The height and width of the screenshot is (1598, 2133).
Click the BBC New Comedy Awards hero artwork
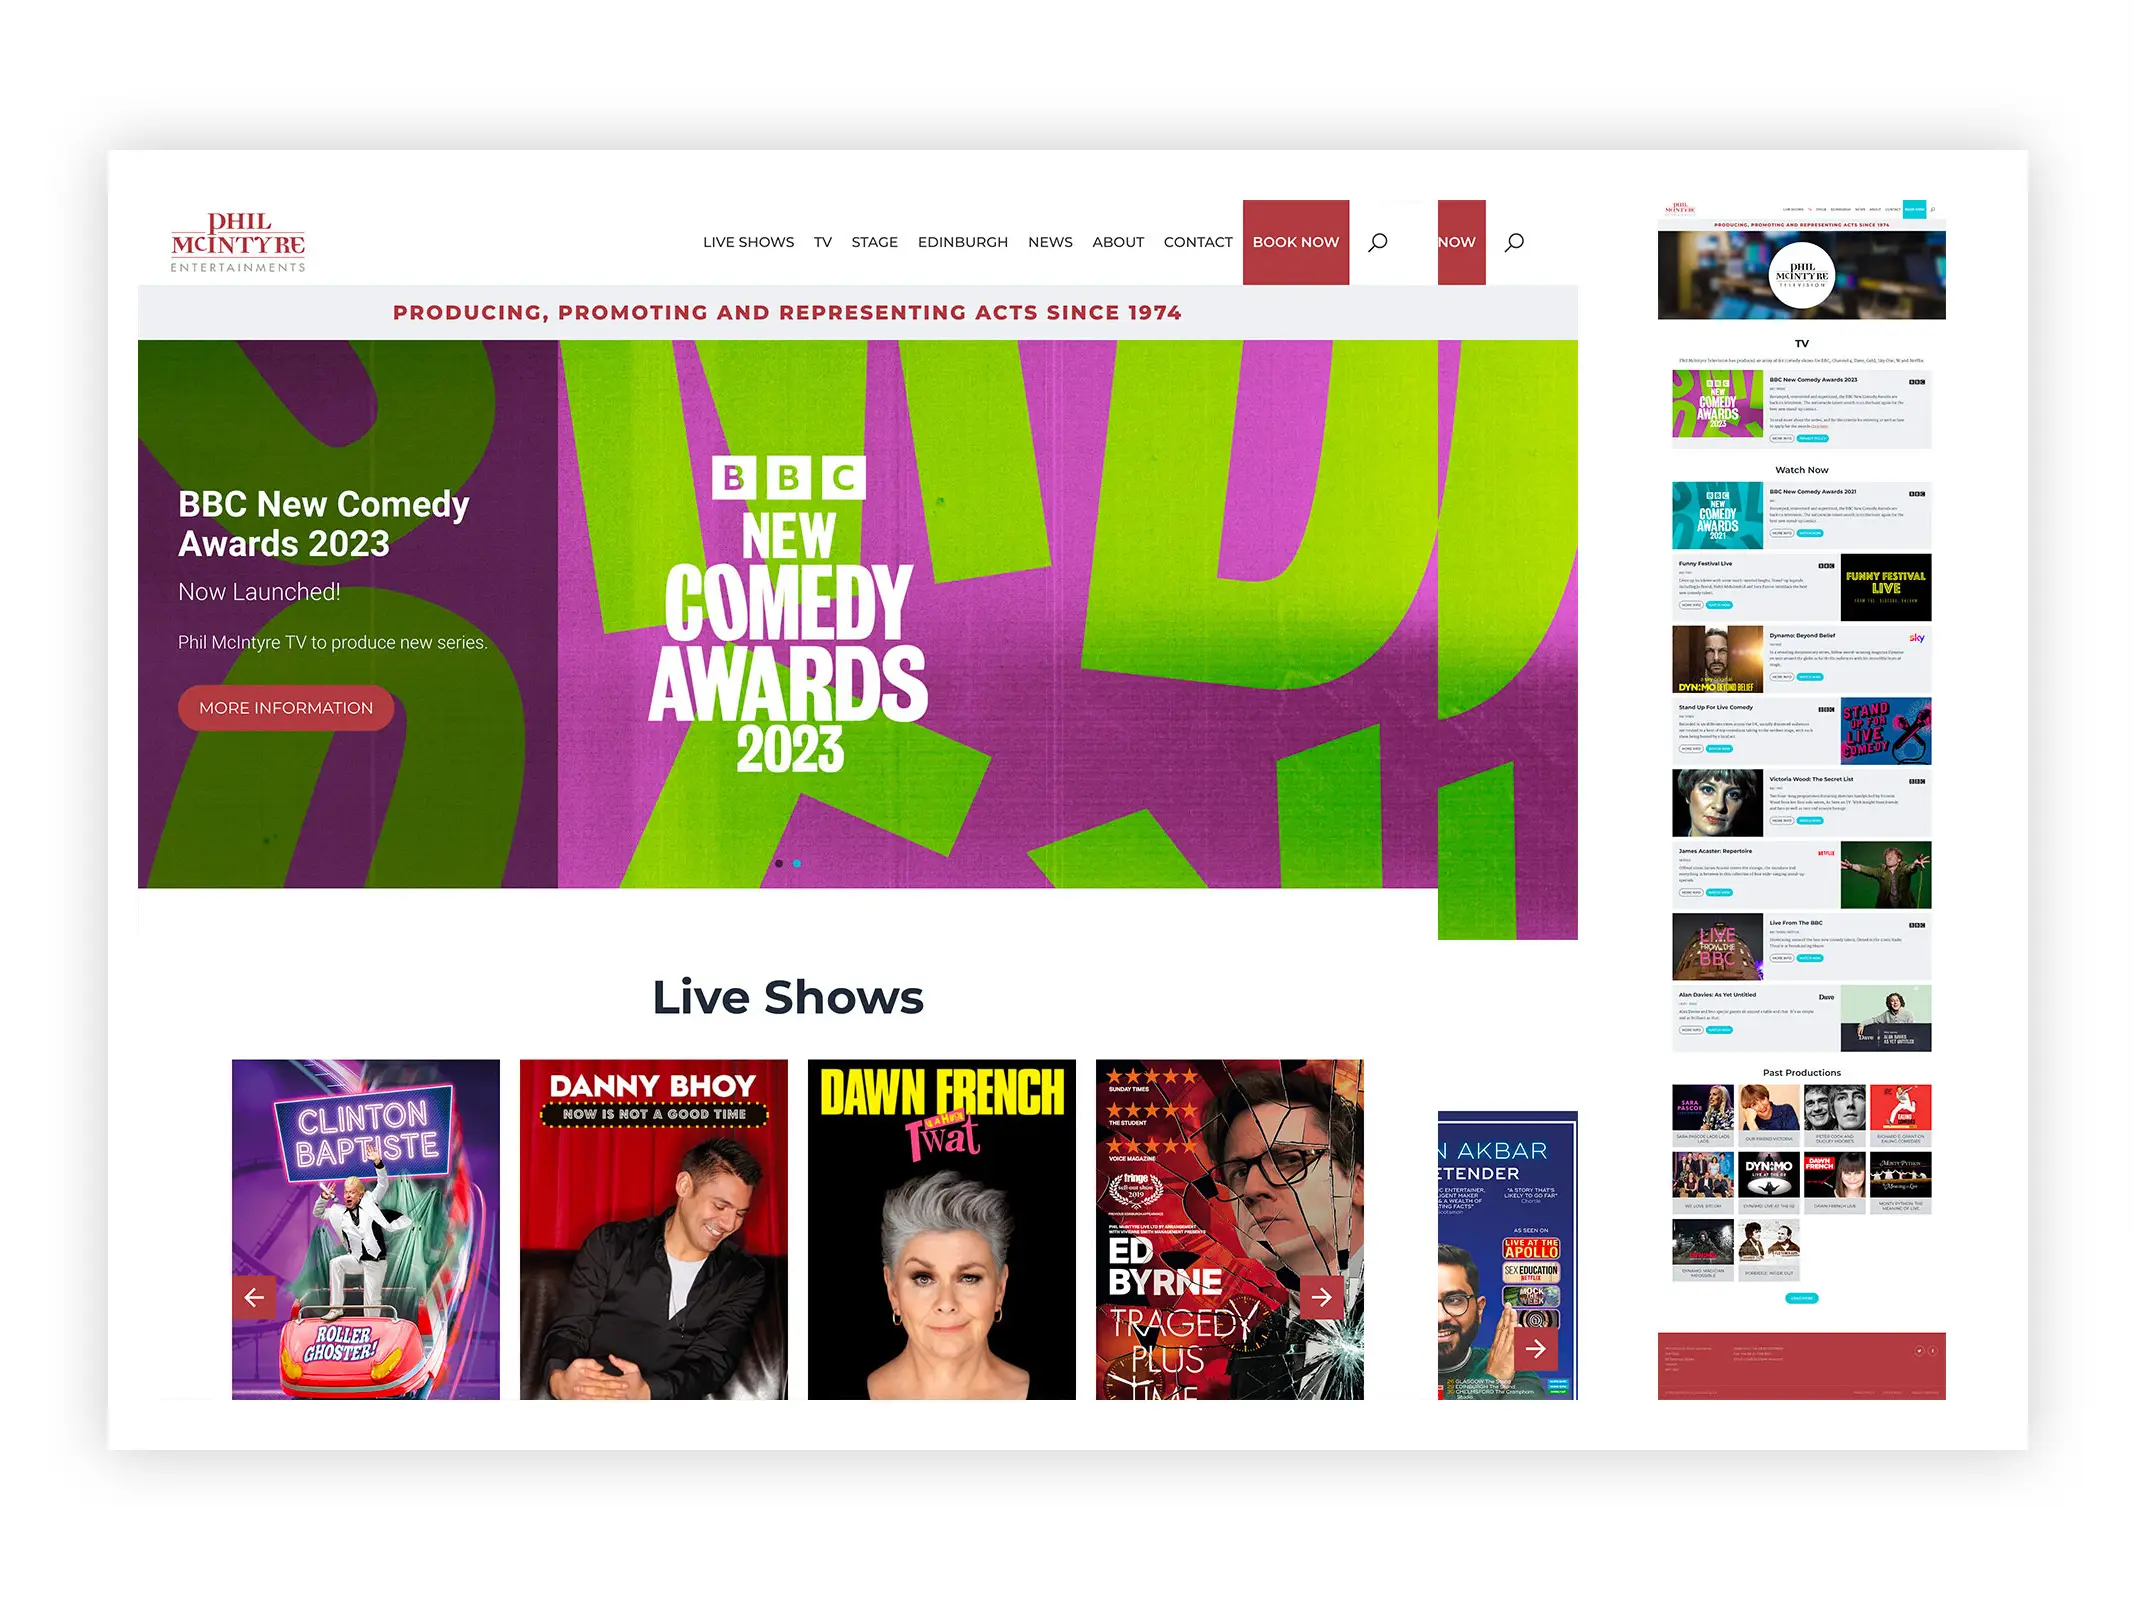coord(789,615)
